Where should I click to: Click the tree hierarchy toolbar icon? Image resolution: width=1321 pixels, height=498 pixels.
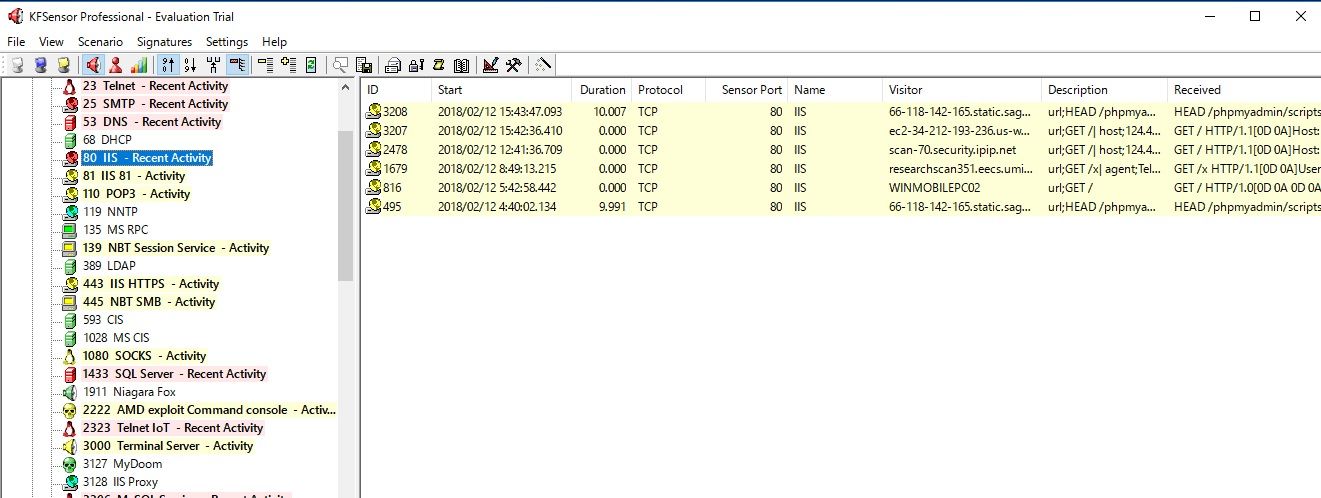point(214,65)
